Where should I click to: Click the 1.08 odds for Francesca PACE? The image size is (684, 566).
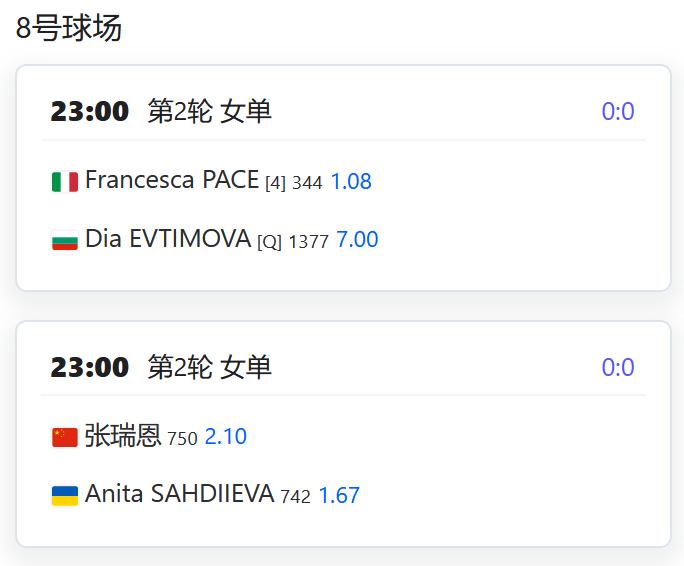tap(351, 181)
